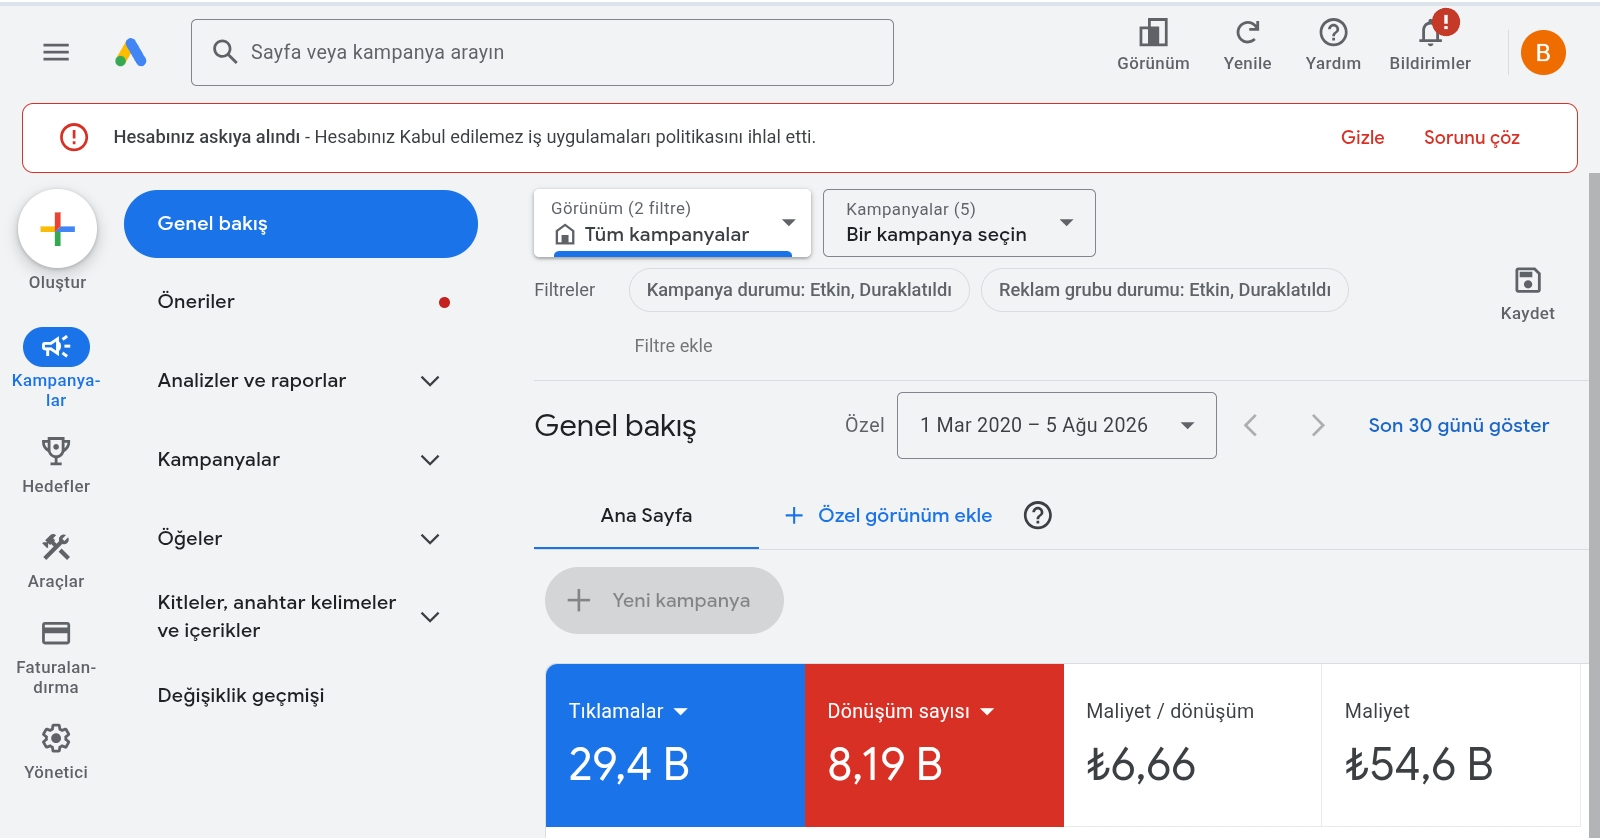Open Yönetici gear icon
The width and height of the screenshot is (1600, 838).
56,738
